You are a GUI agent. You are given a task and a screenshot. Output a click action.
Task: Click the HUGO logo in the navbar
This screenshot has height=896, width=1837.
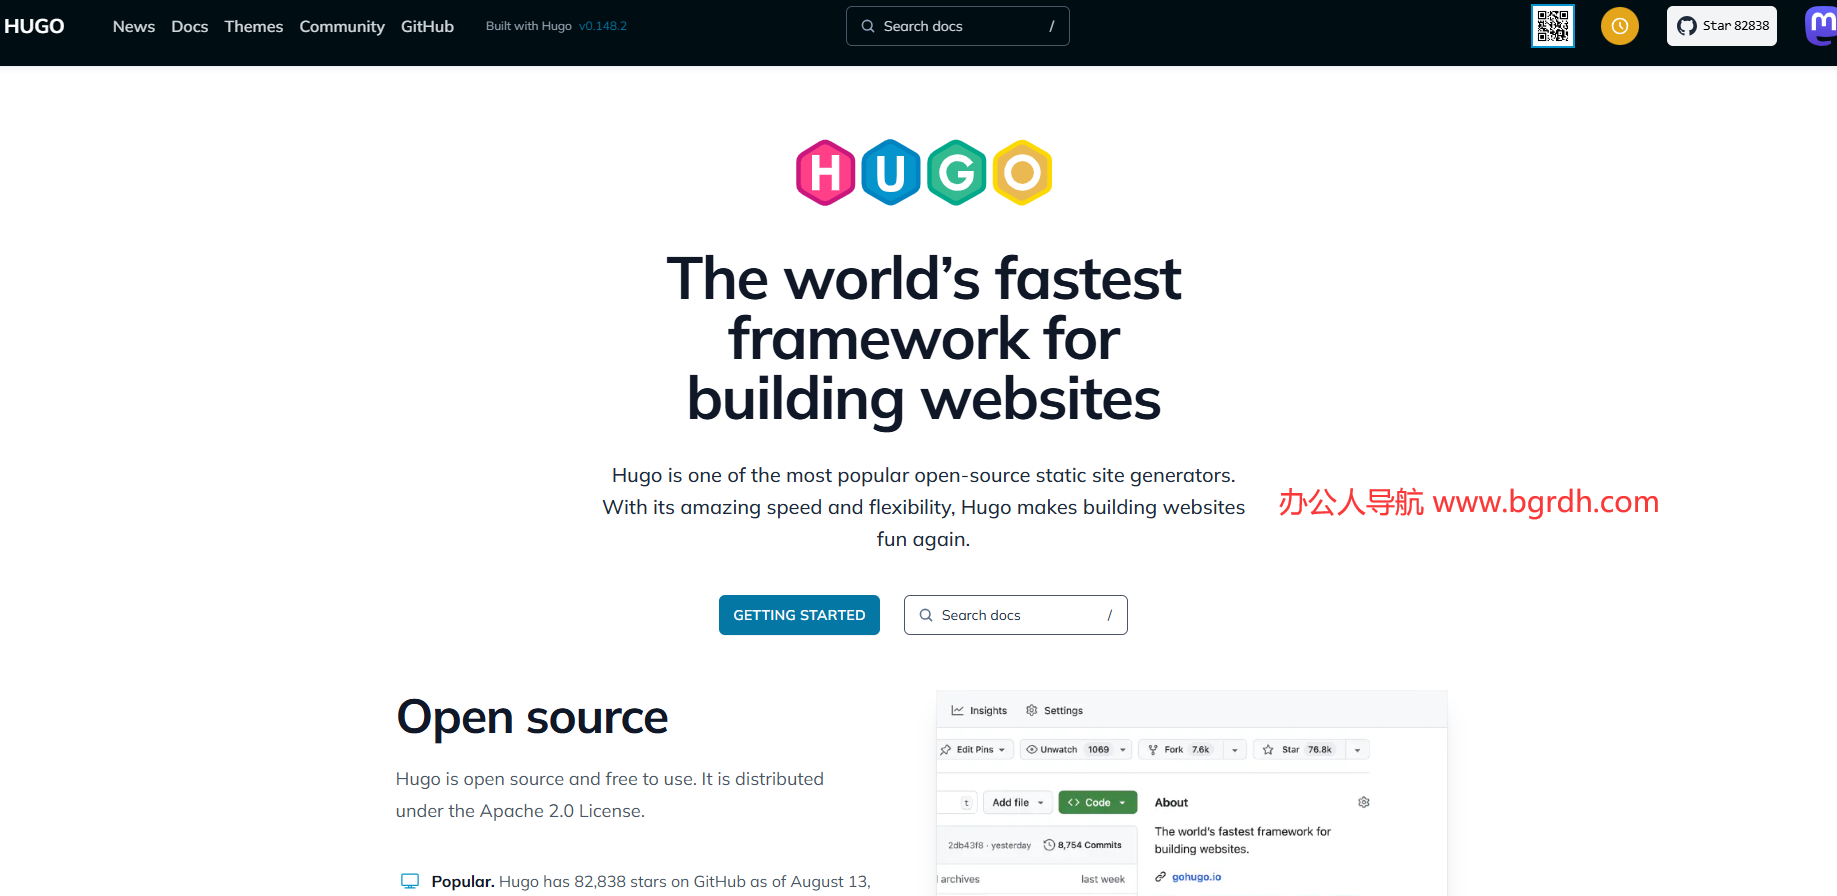coord(34,26)
